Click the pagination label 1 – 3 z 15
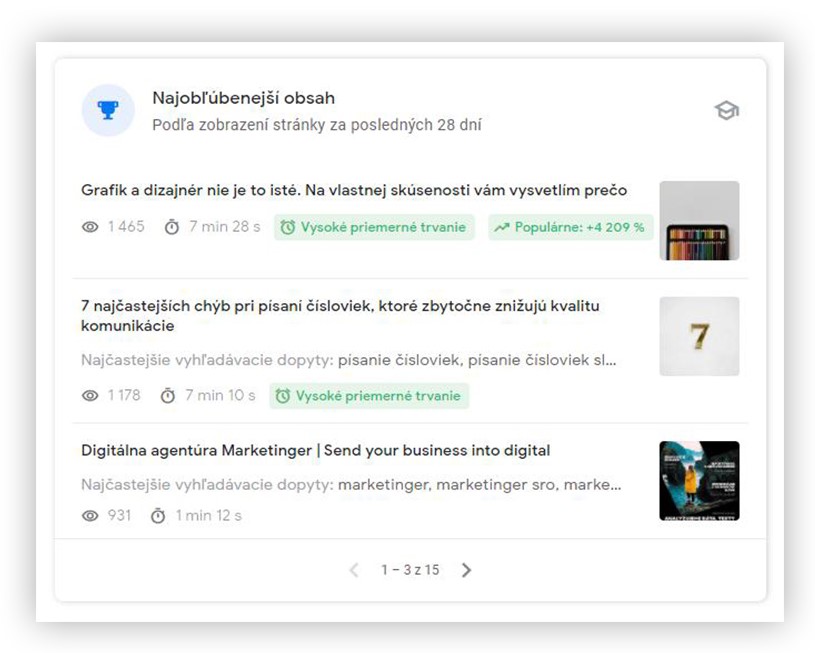 410,570
